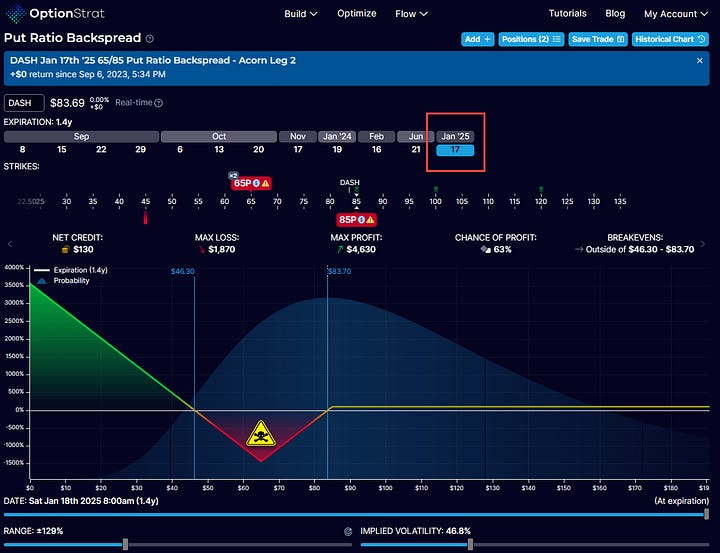720x553 pixels.
Task: Click the date slider handle at expiration
Action: pos(706,514)
